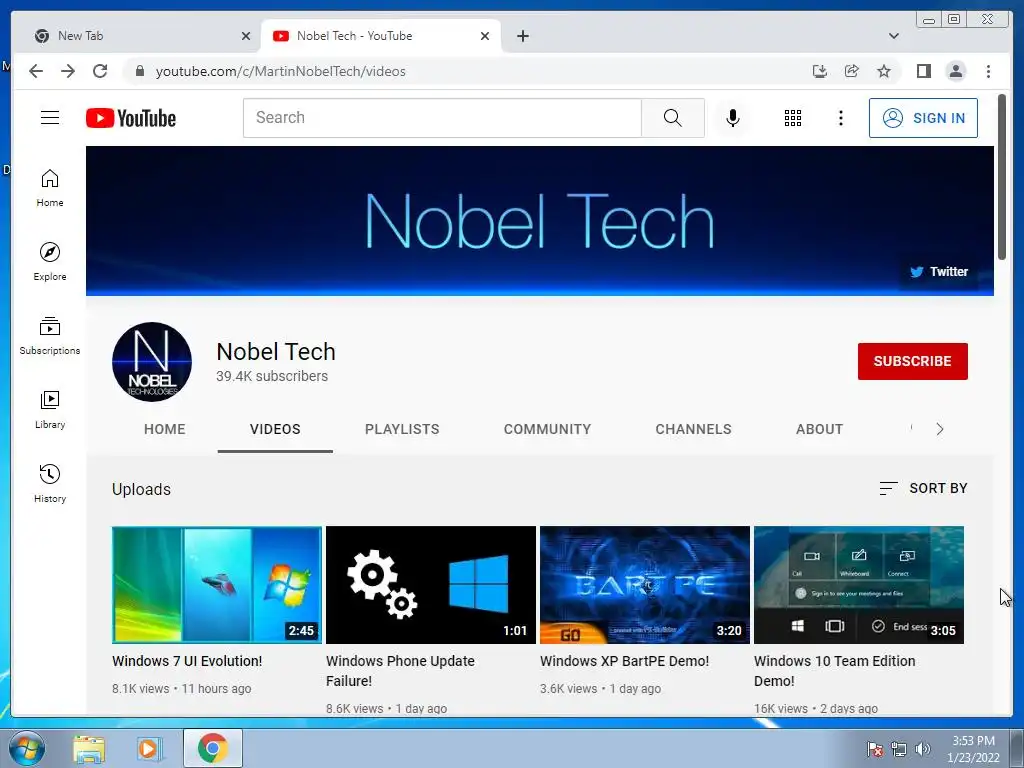Go to Home in the sidebar

pos(50,189)
